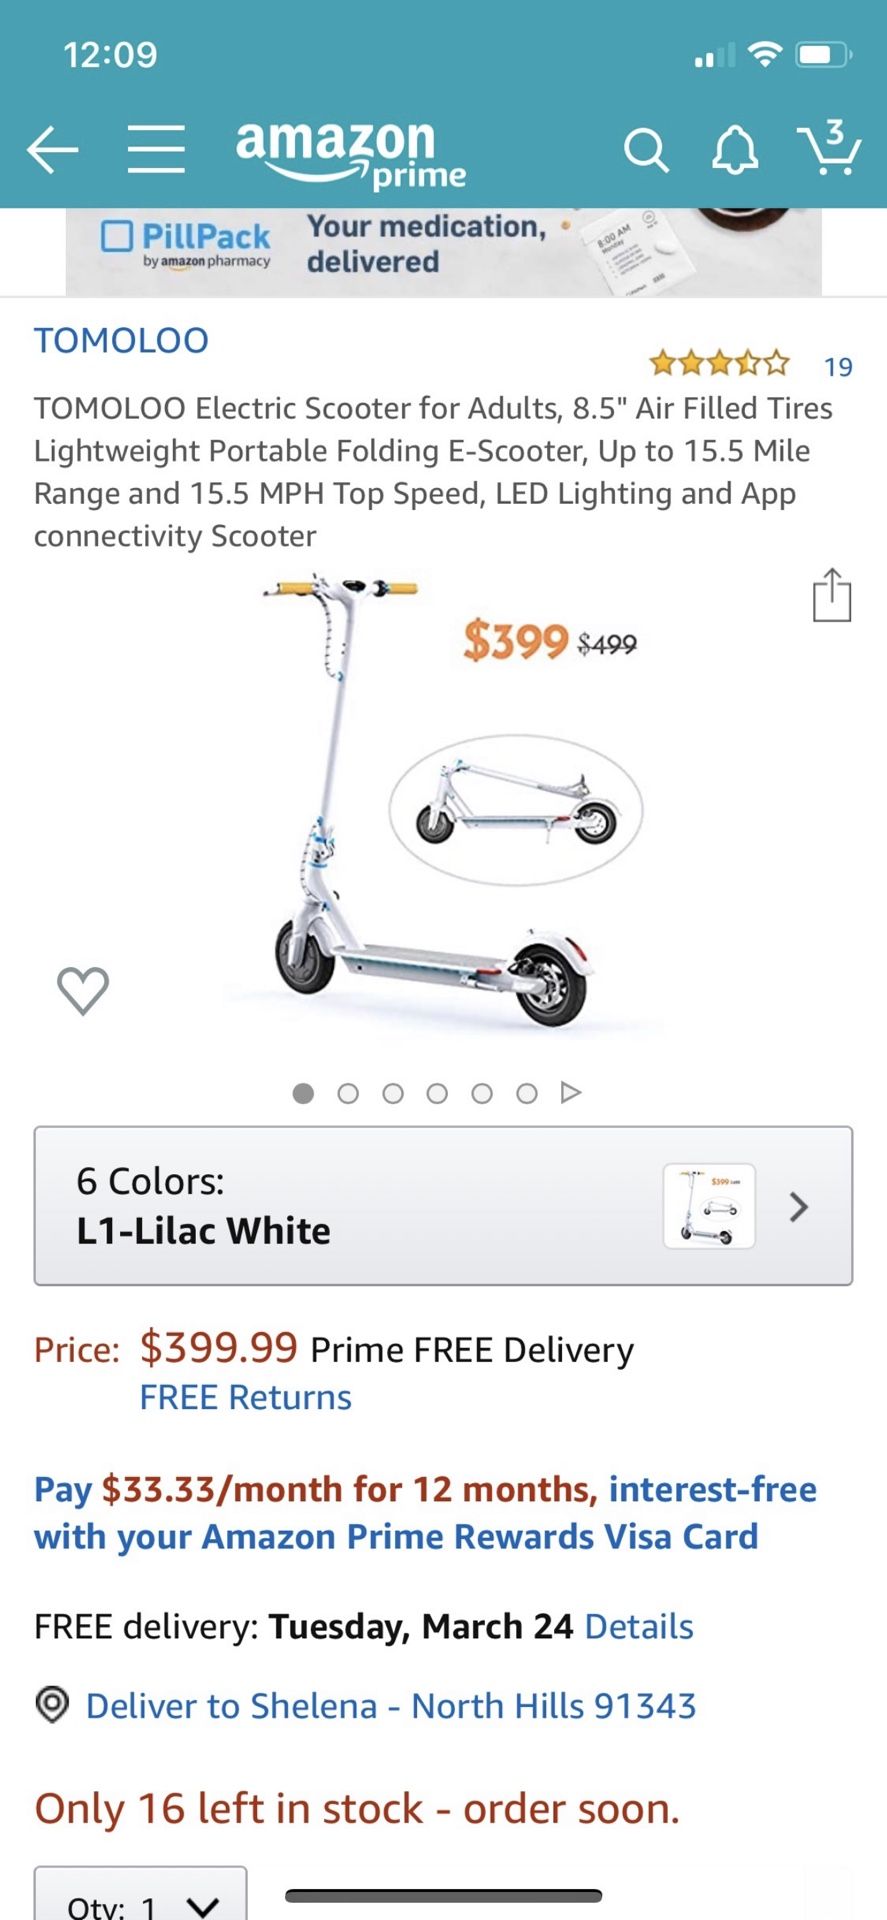Tap the star rating to view reviews

[719, 364]
